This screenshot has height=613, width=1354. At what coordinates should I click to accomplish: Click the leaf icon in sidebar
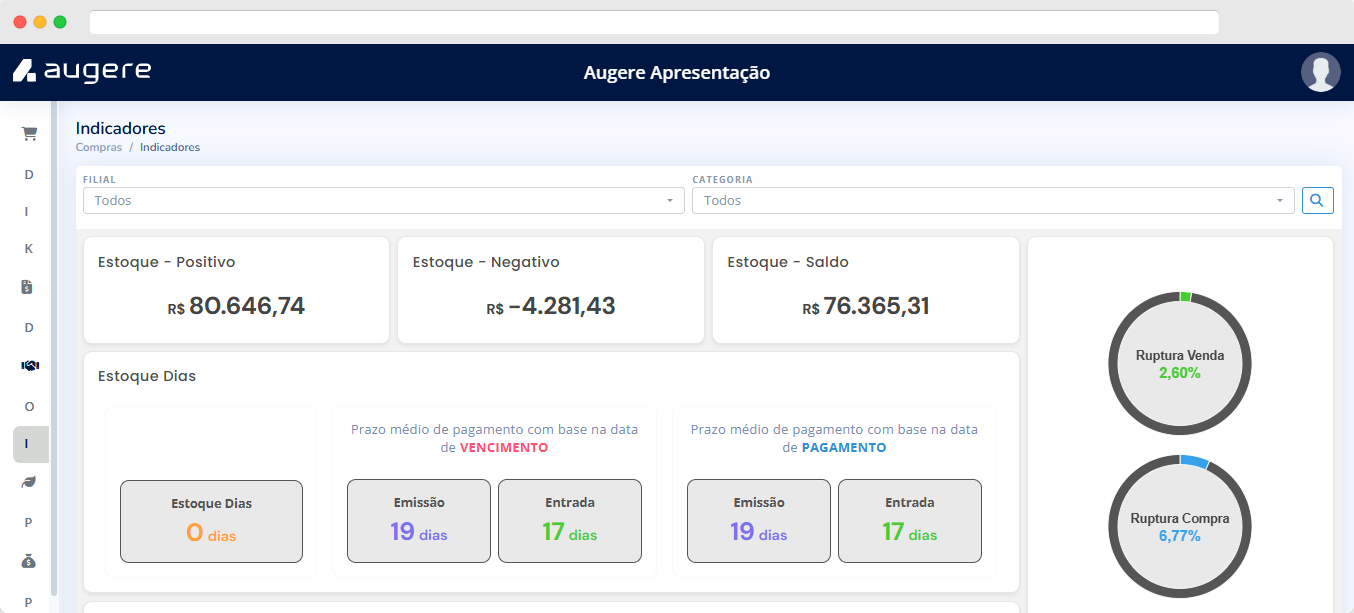29,482
